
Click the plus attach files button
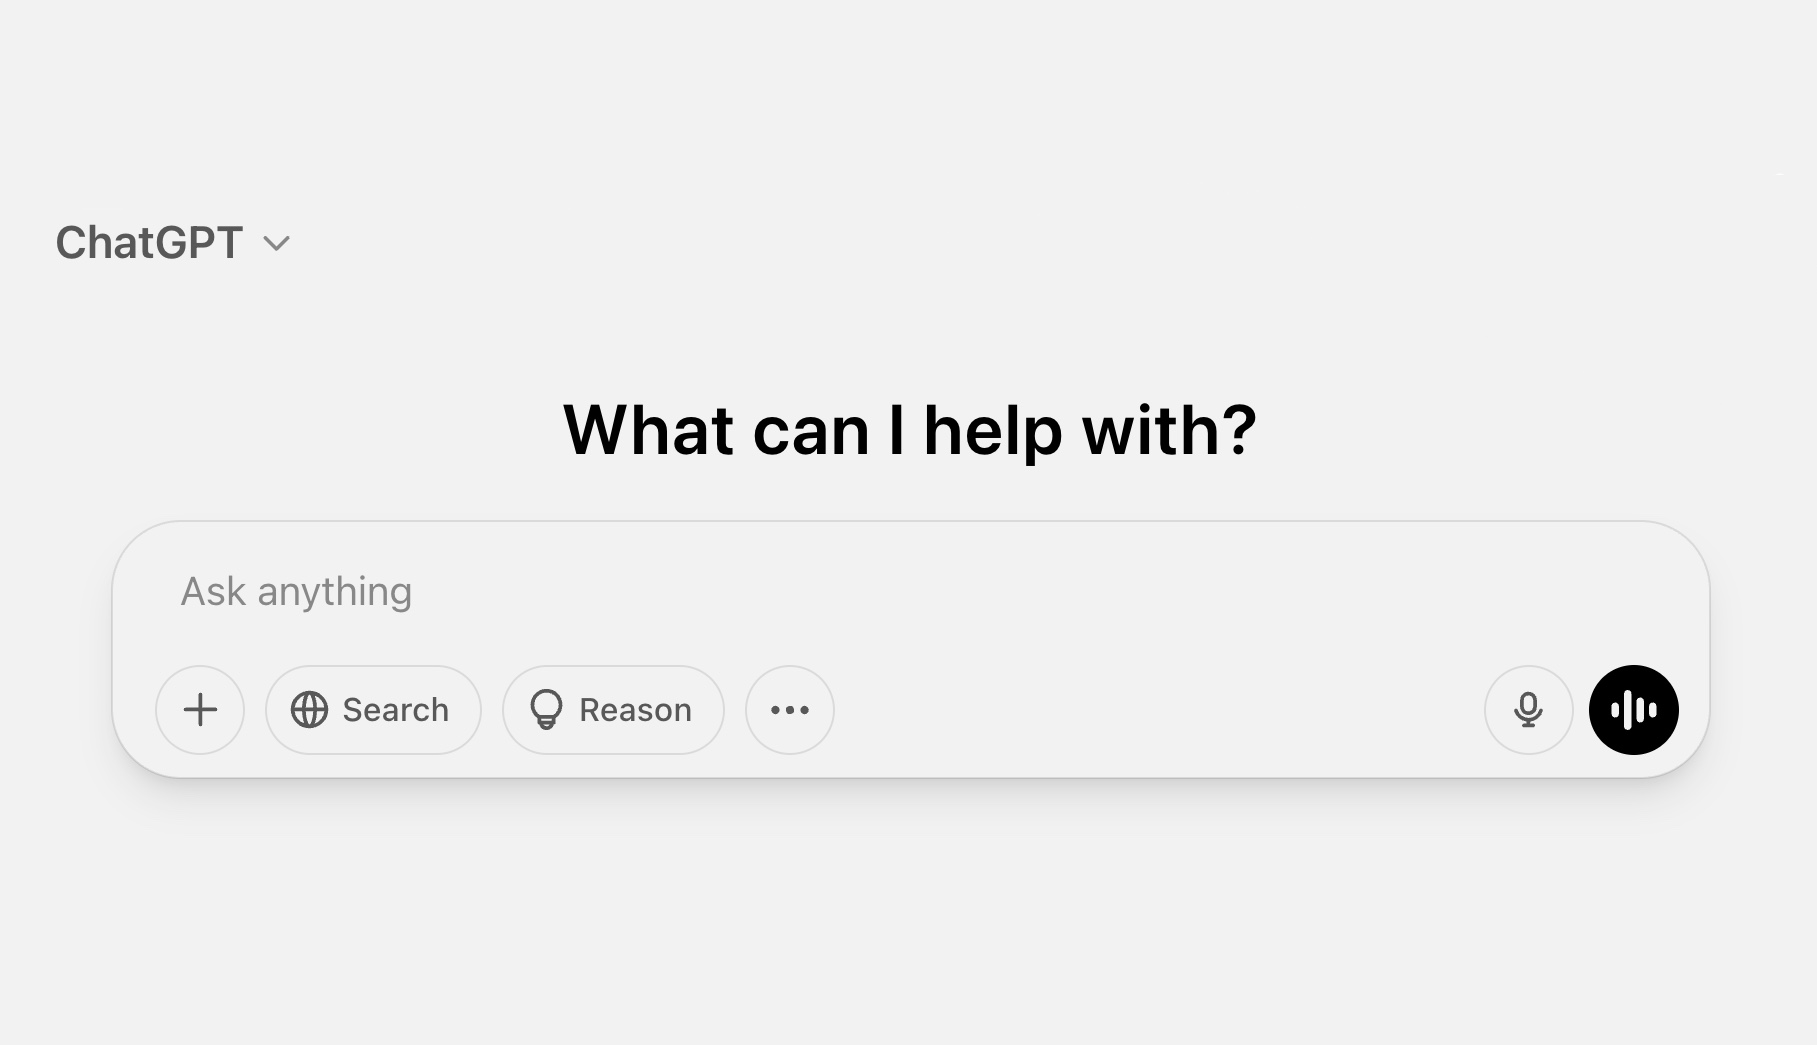pos(200,710)
